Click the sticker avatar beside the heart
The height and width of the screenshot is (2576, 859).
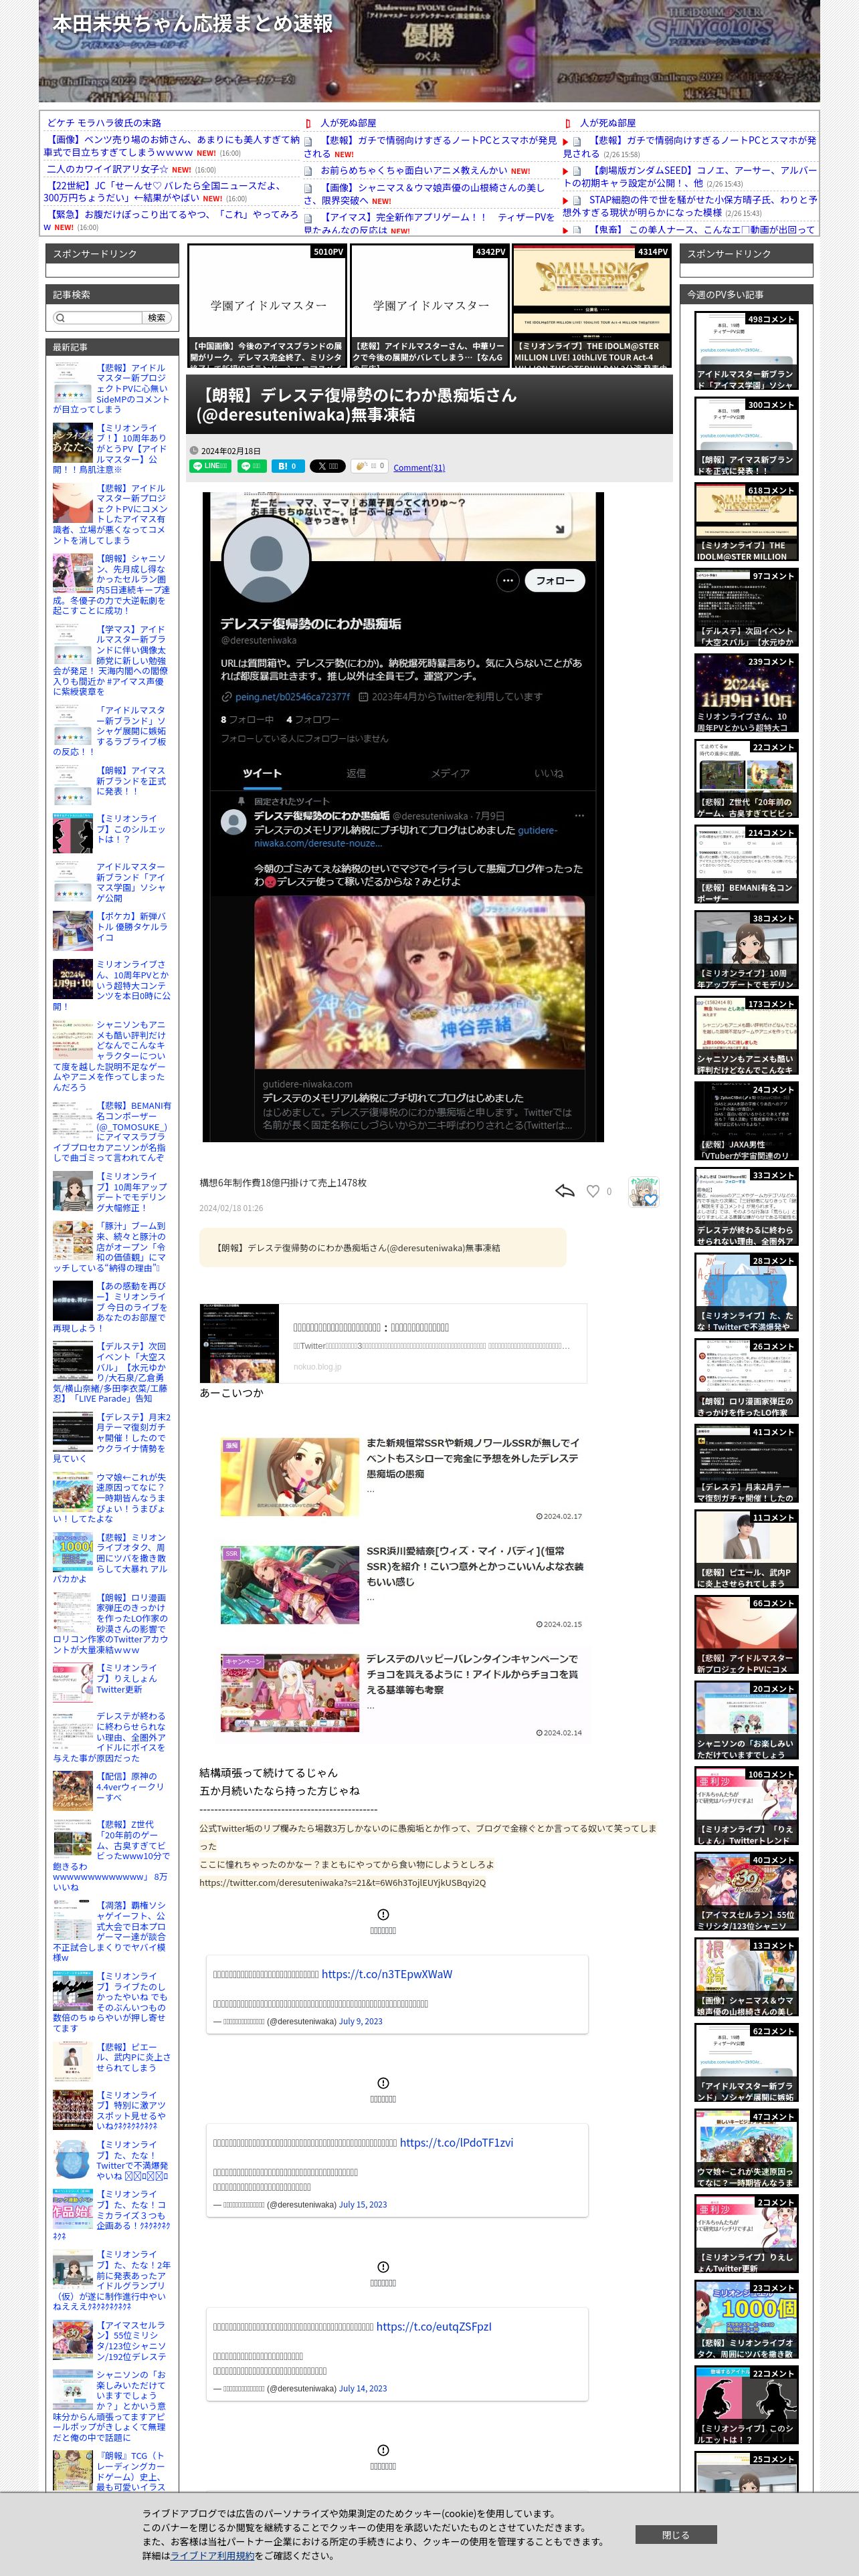pos(643,1191)
